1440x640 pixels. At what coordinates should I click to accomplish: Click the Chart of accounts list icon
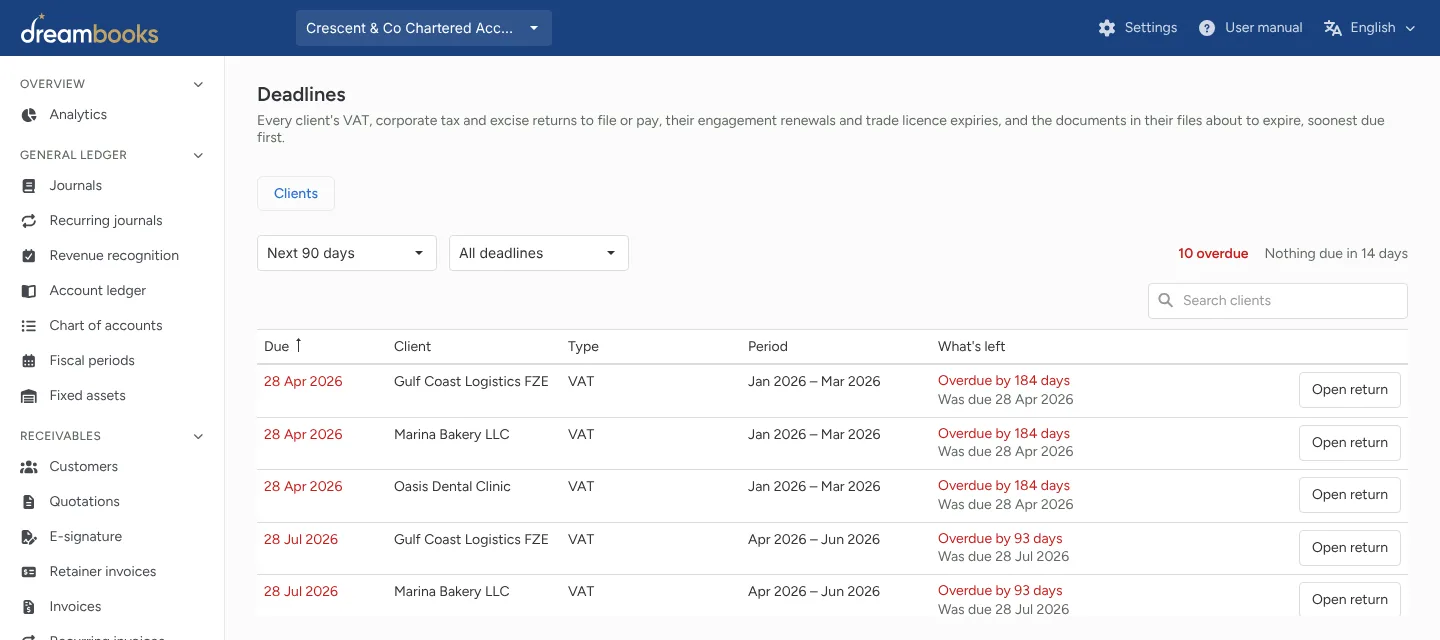click(x=29, y=326)
